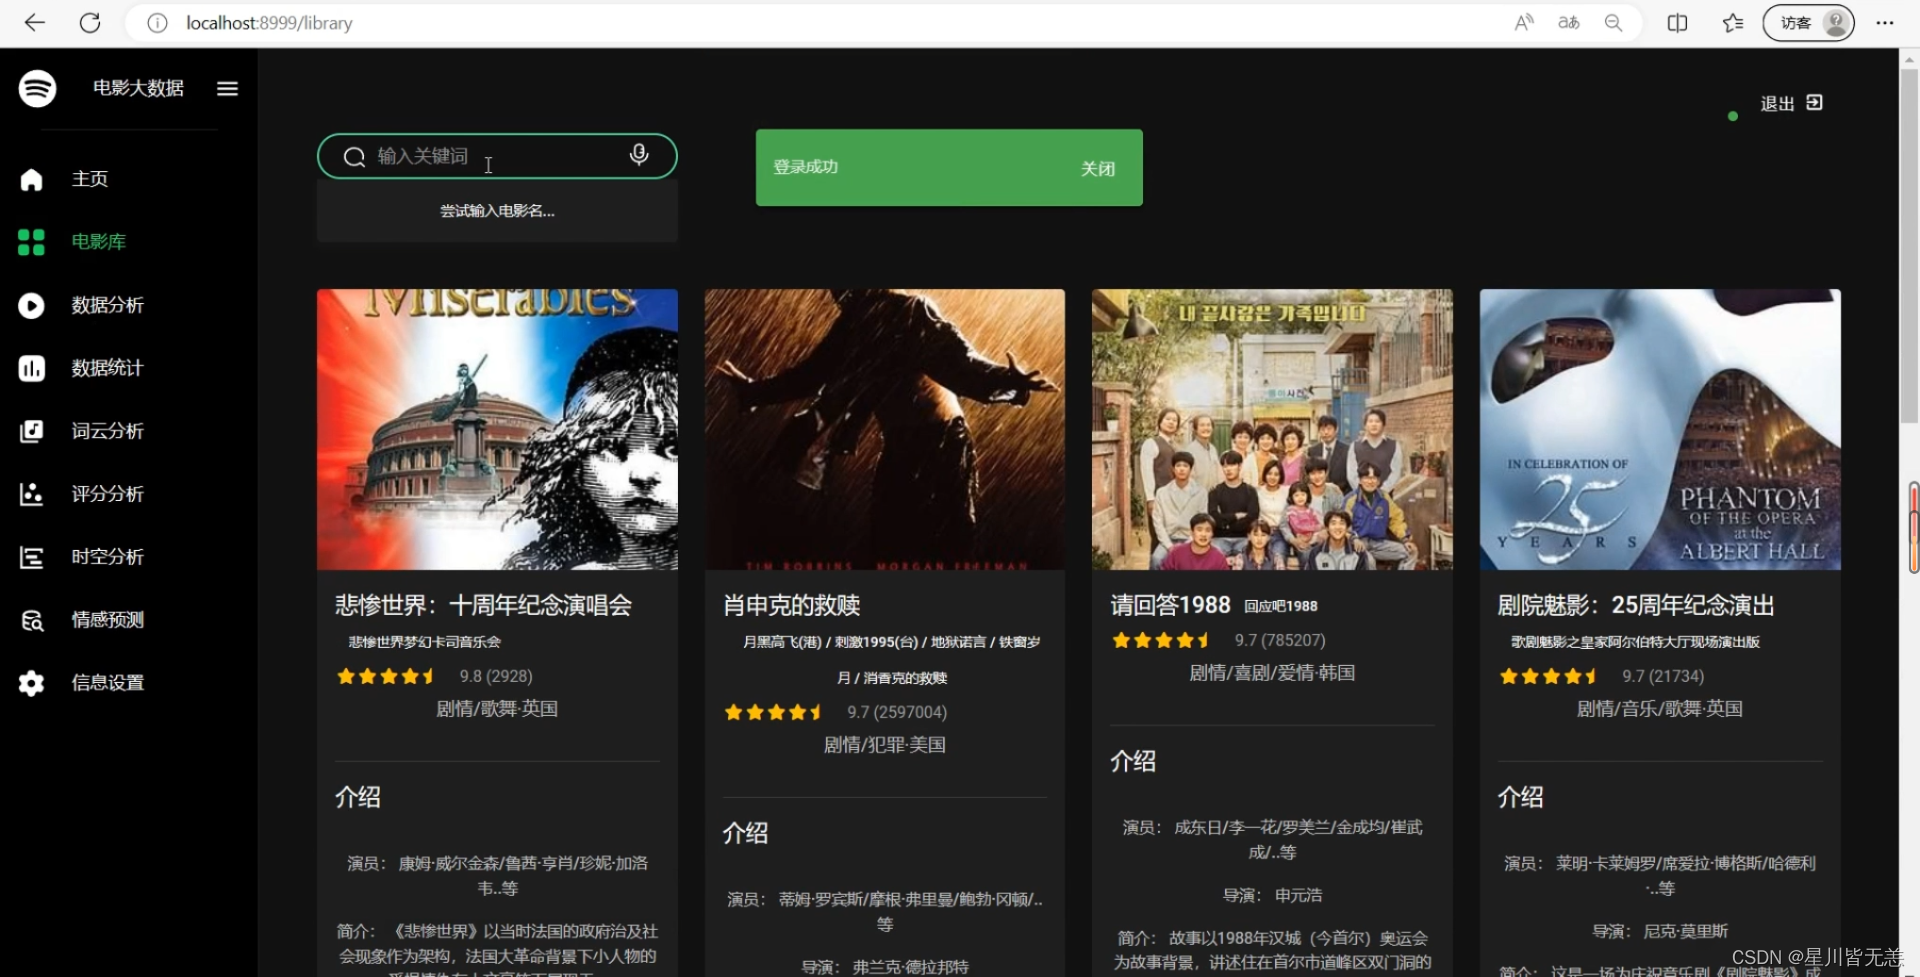The image size is (1920, 977).
Task: Click the 时空分析 icon
Action: tap(31, 557)
